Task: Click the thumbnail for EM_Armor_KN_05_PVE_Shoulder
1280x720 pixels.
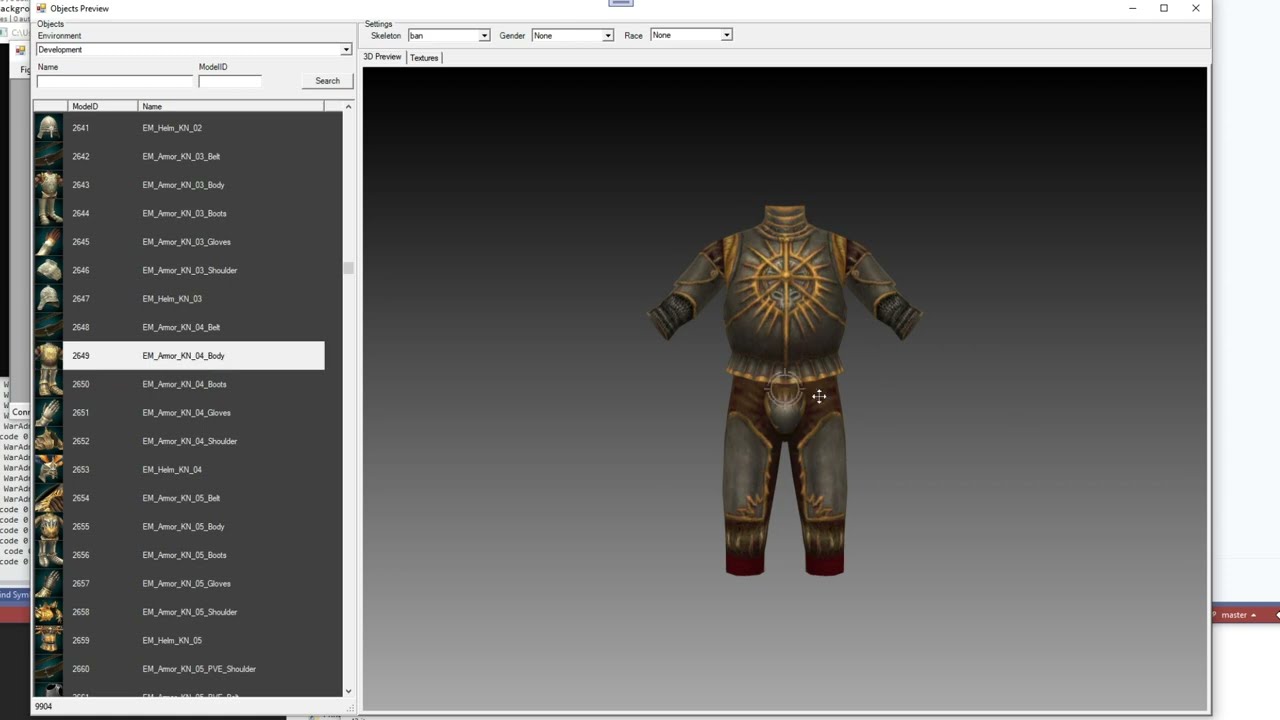Action: (x=48, y=669)
